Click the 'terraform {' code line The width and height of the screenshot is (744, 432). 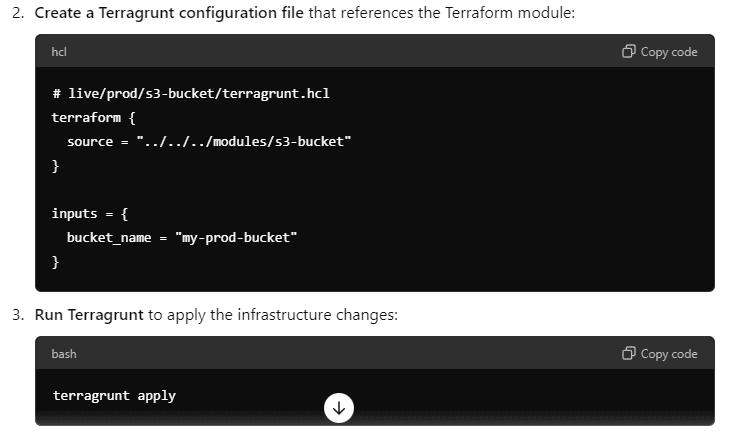tap(93, 117)
